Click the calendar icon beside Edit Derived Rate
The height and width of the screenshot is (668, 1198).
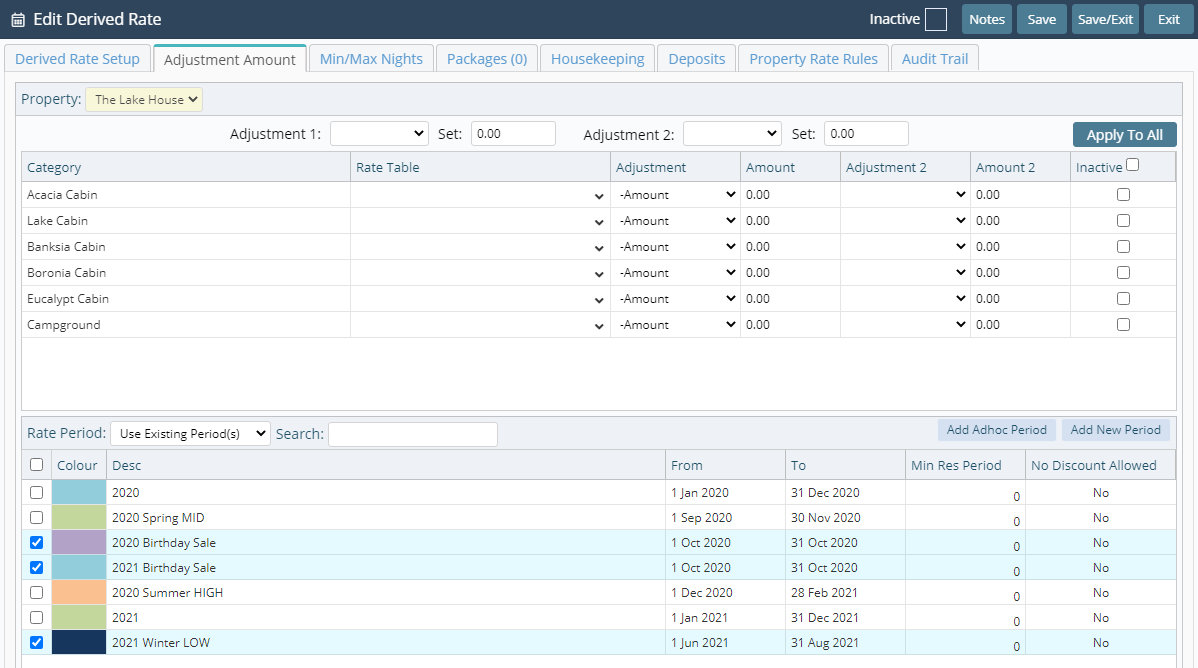(18, 20)
